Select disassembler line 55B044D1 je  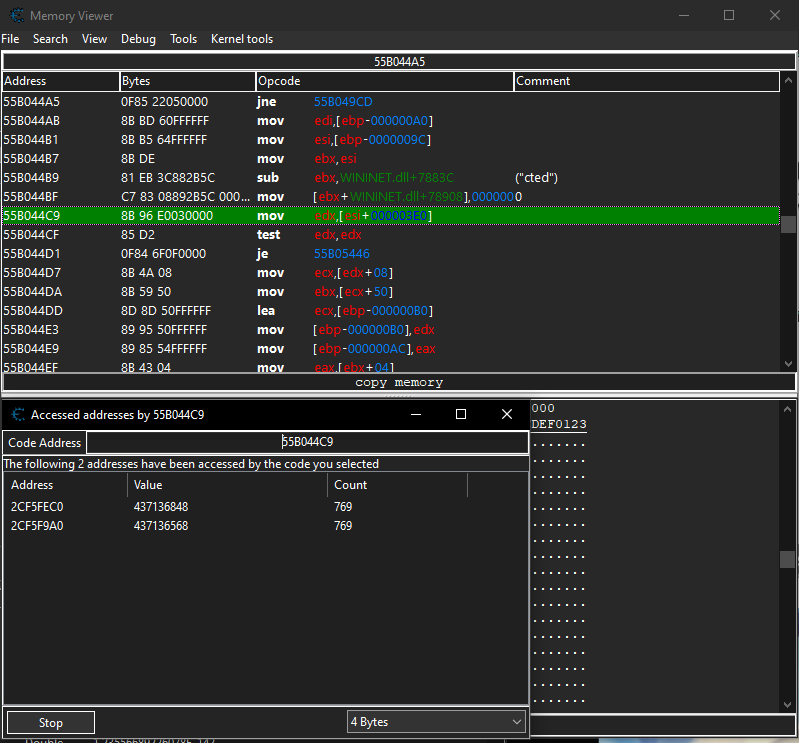point(391,253)
